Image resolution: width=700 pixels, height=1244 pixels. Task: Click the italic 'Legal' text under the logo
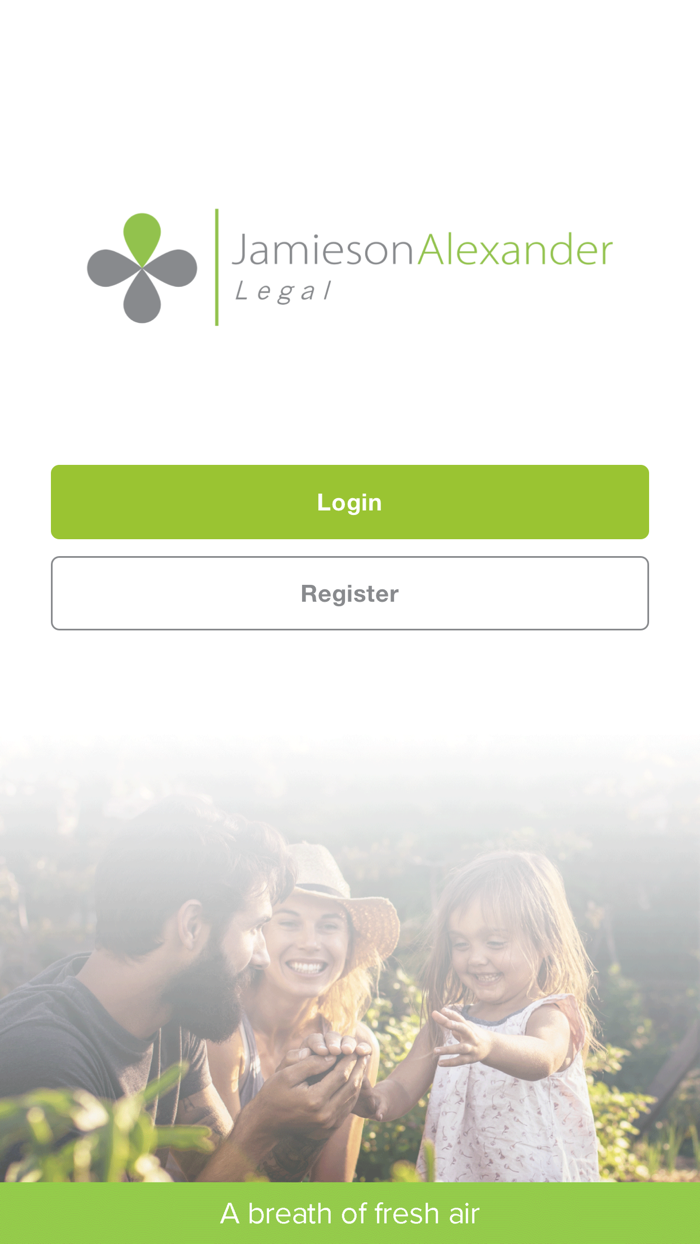282,291
